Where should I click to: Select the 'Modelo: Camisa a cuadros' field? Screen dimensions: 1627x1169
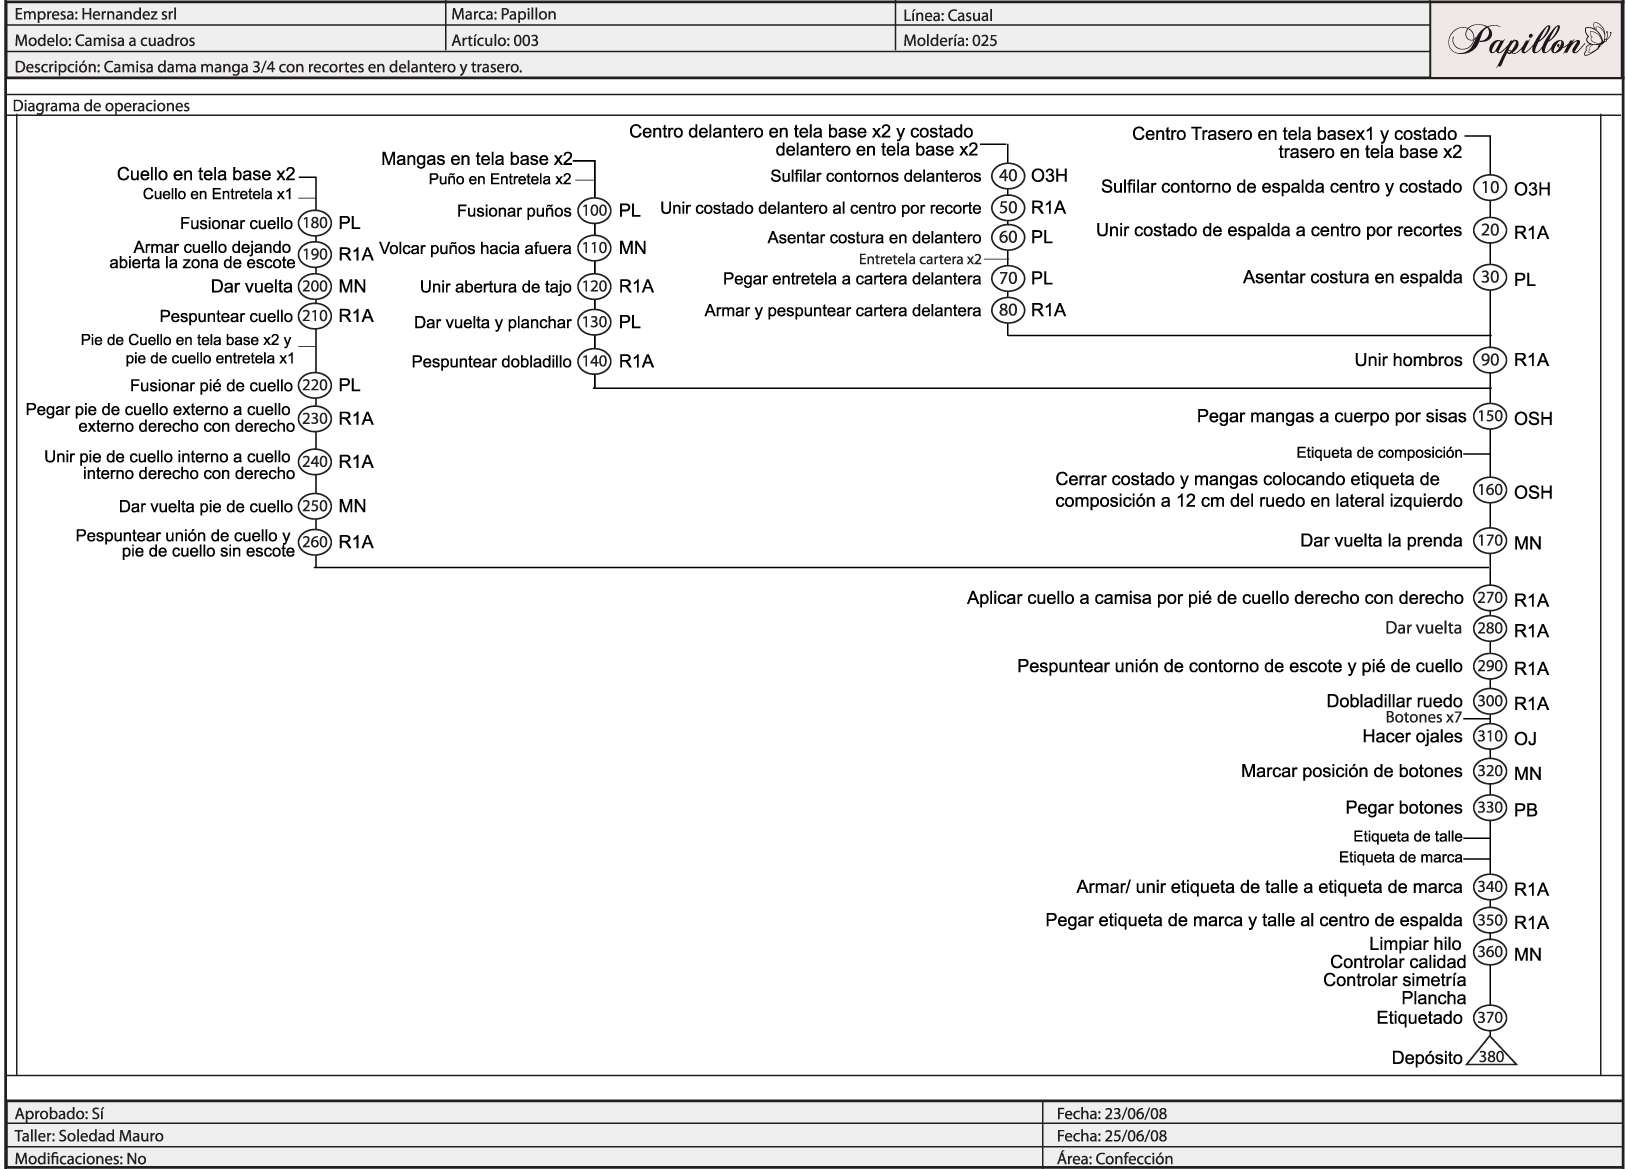tap(105, 41)
